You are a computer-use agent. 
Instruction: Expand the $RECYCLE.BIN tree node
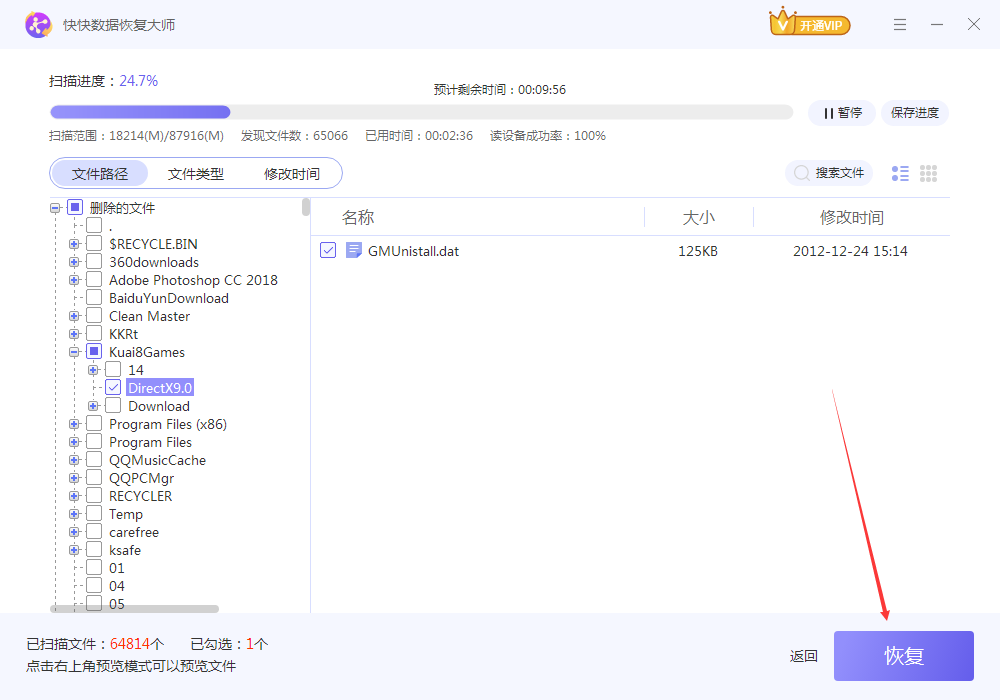[x=74, y=244]
